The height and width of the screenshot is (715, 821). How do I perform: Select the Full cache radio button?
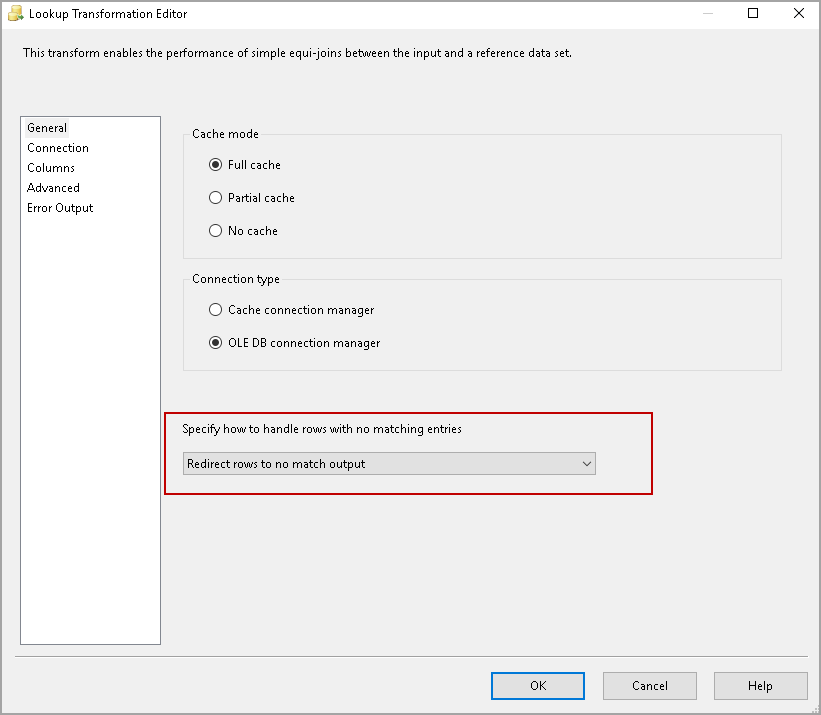(x=215, y=165)
